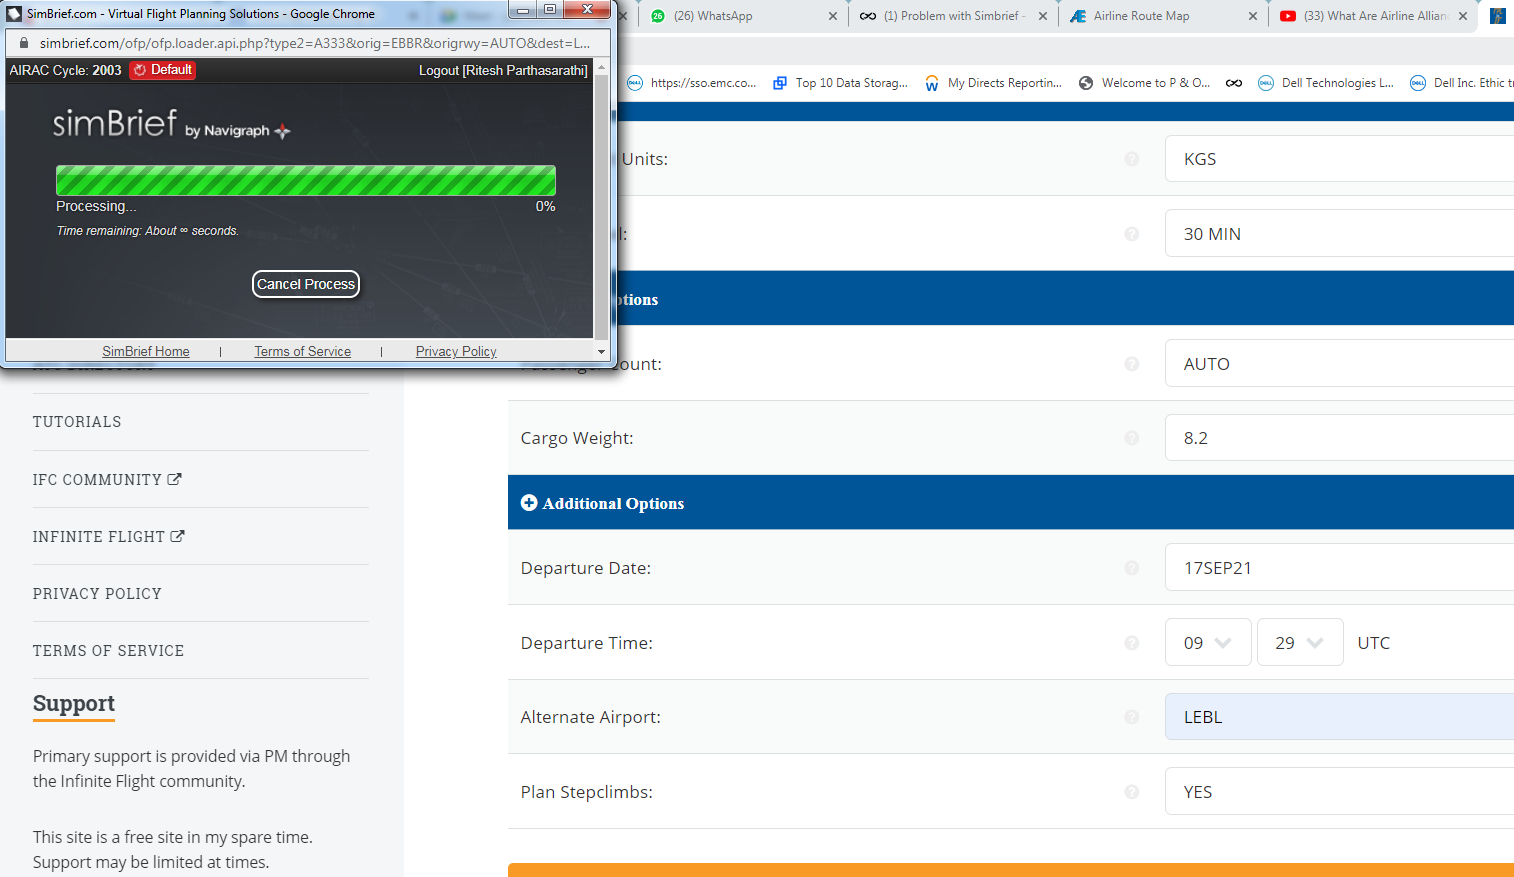Click the URL in the SimBrief popup address bar

[315, 43]
